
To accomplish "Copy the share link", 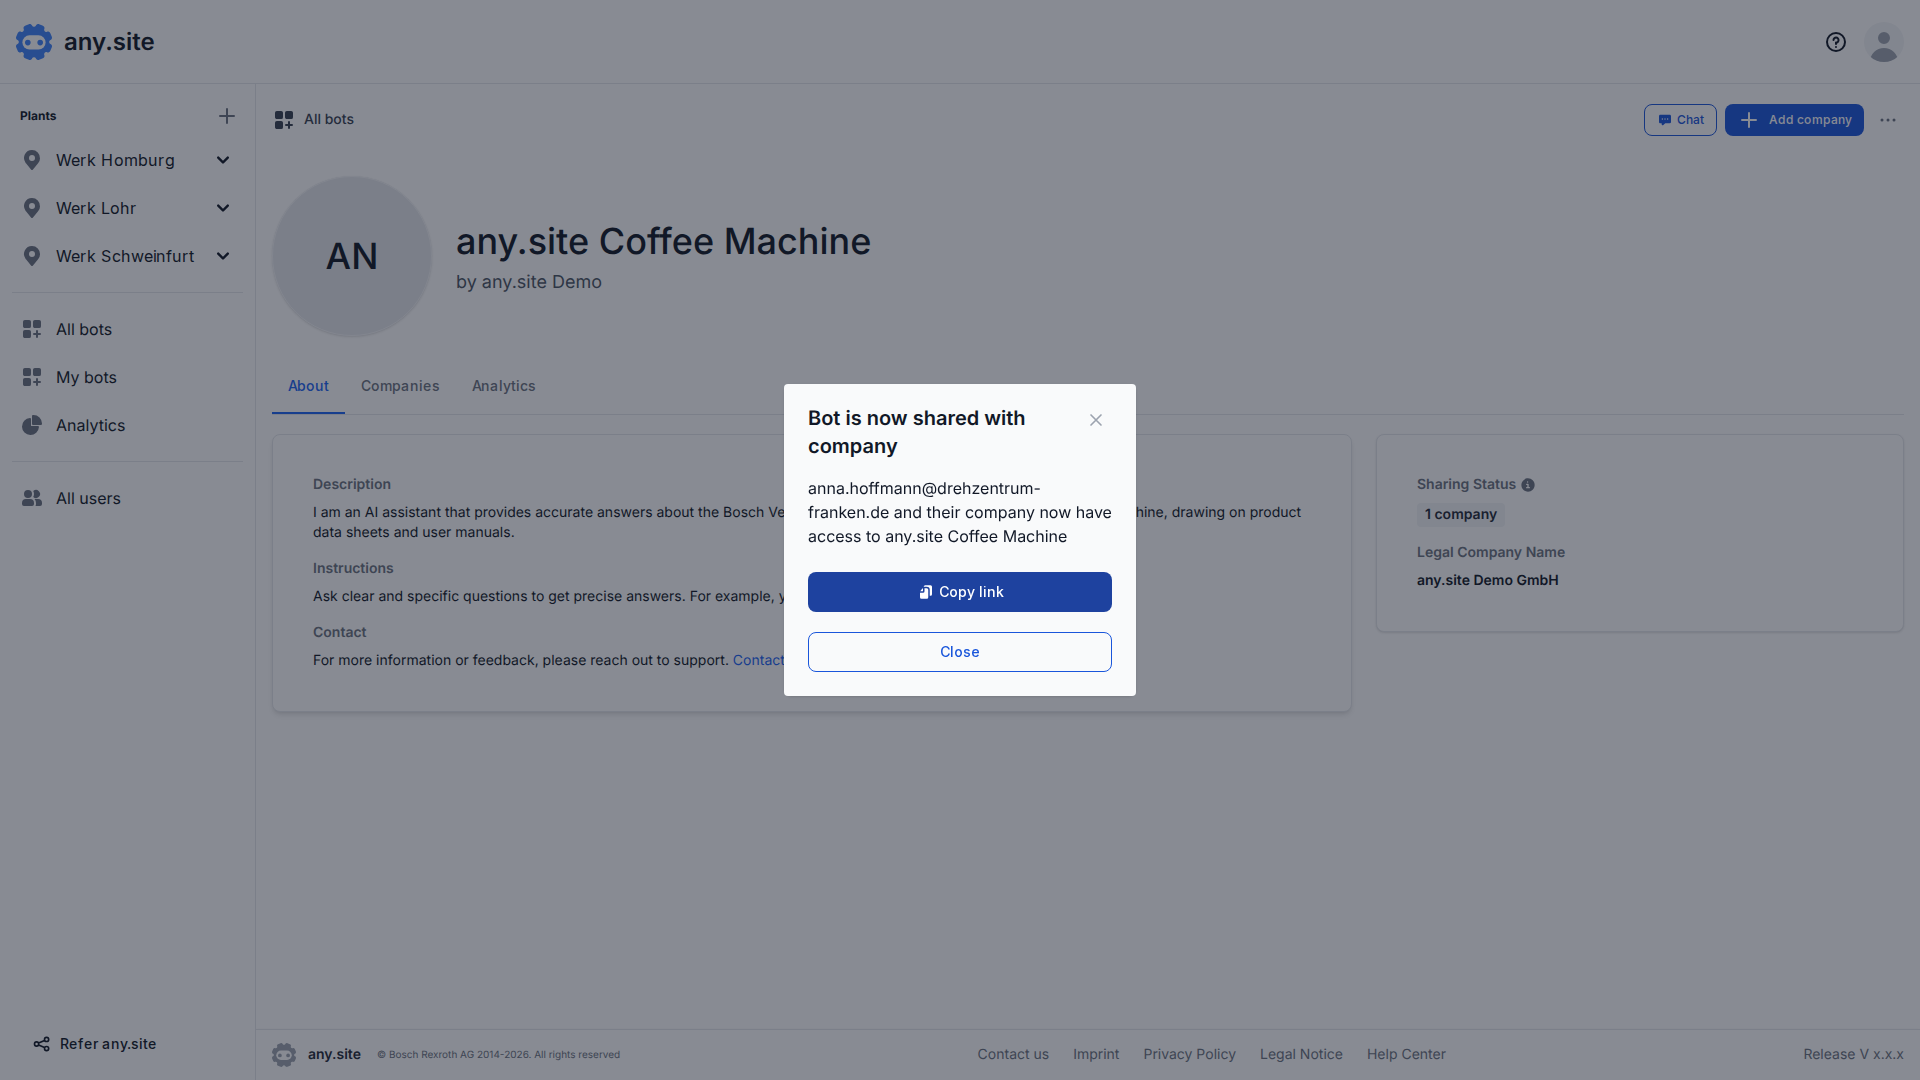I will click(960, 592).
